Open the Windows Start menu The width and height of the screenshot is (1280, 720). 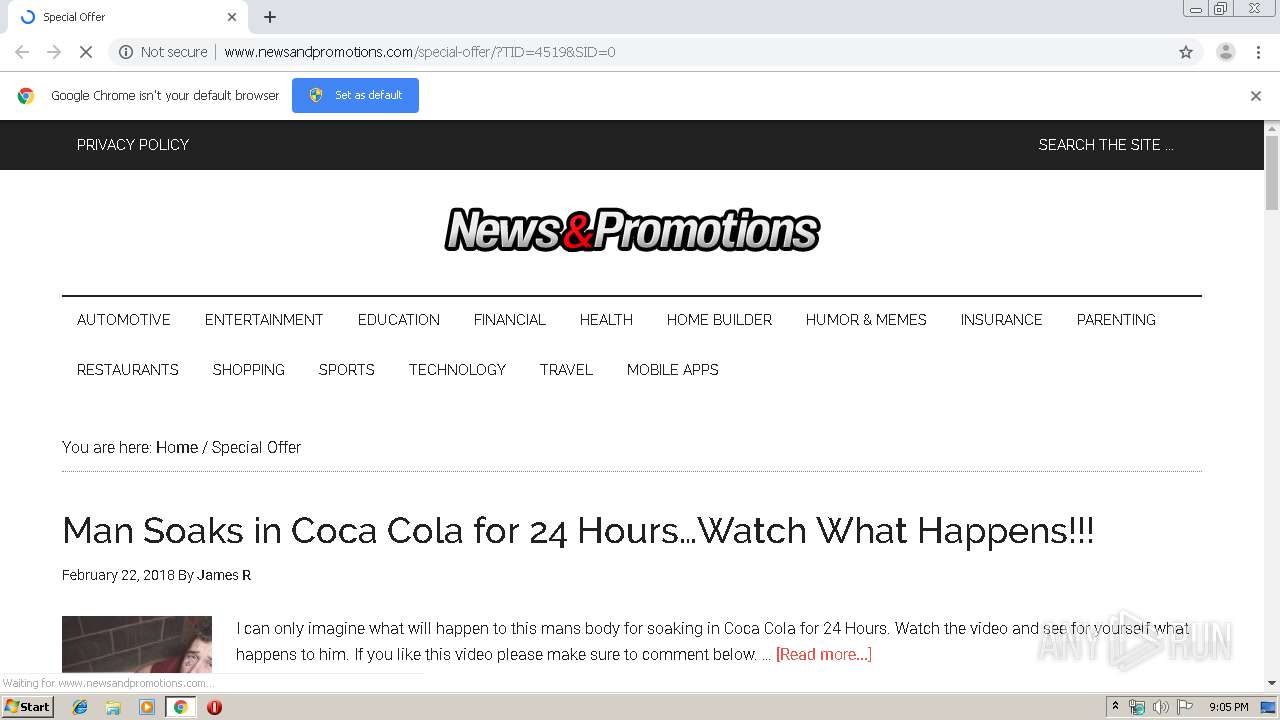coord(28,707)
